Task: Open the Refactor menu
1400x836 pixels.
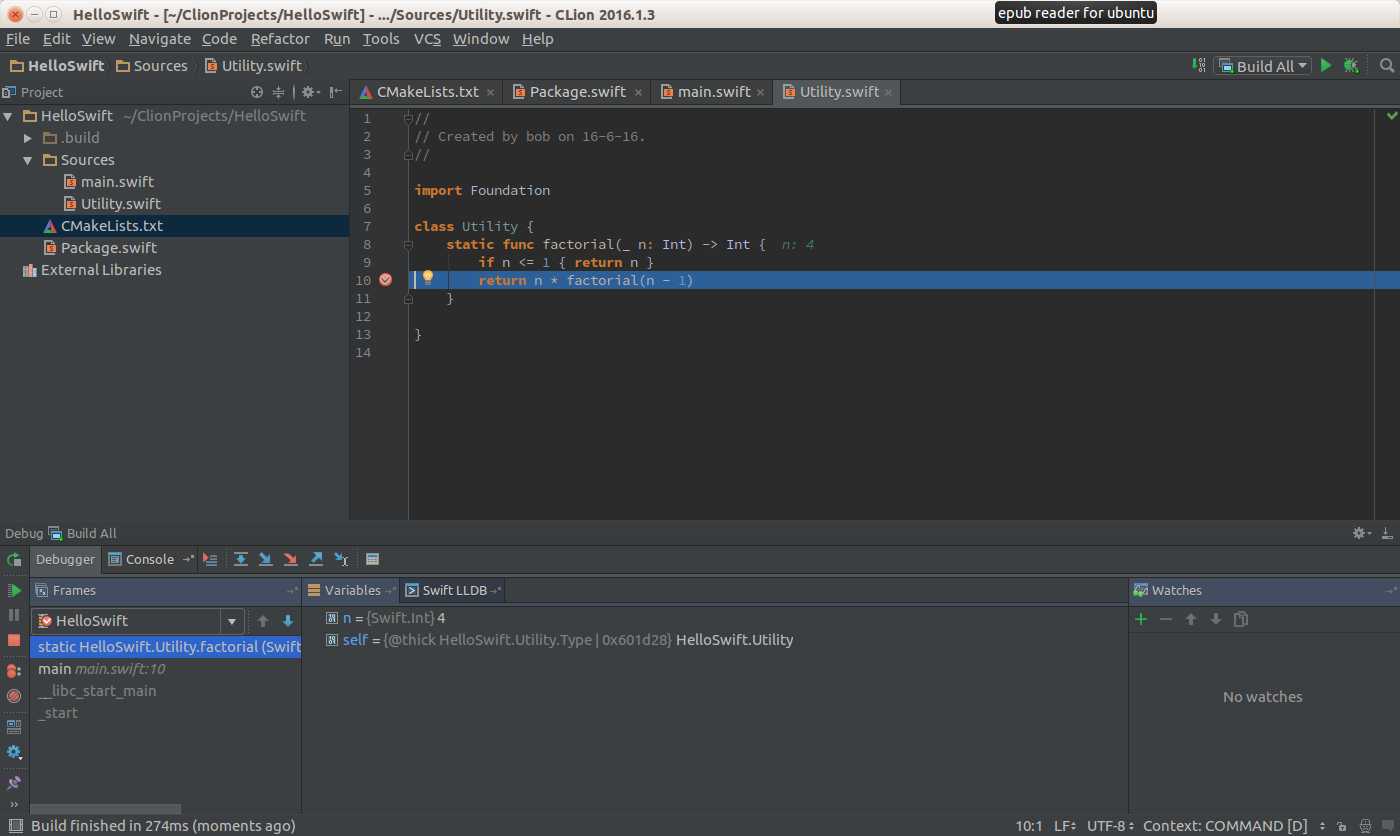Action: [x=280, y=39]
